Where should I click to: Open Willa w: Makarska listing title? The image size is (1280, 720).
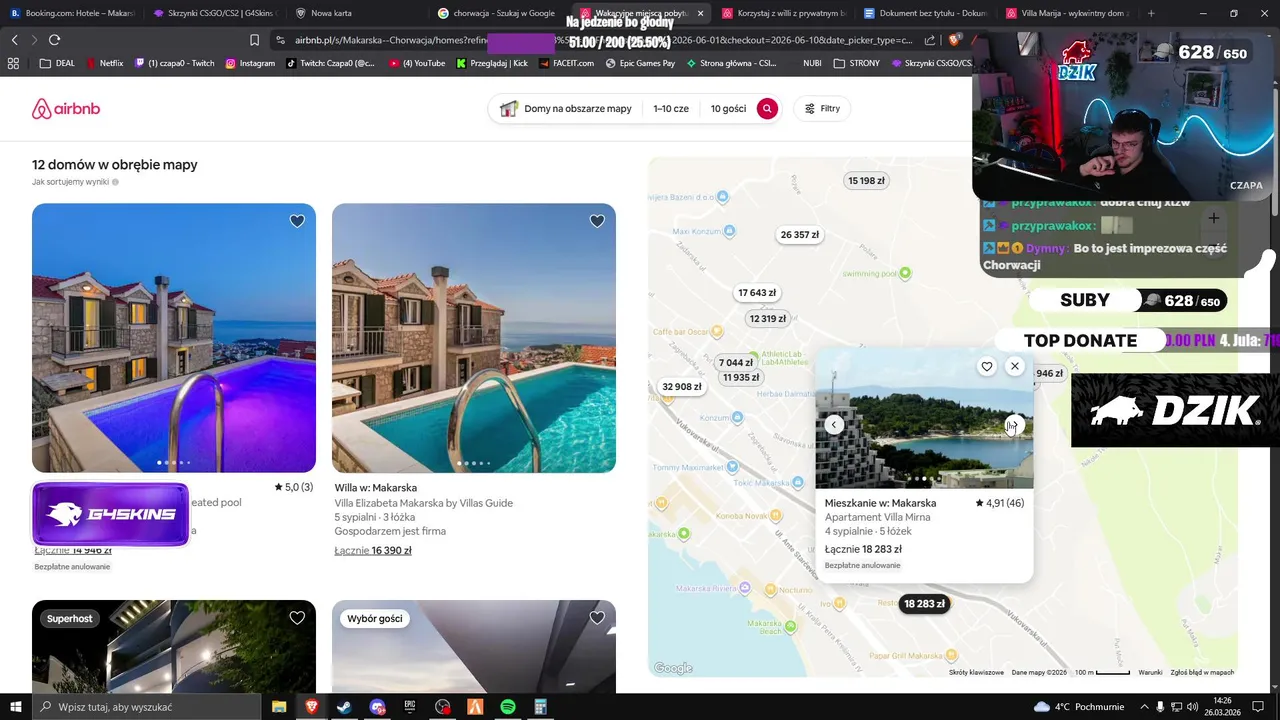pos(376,488)
